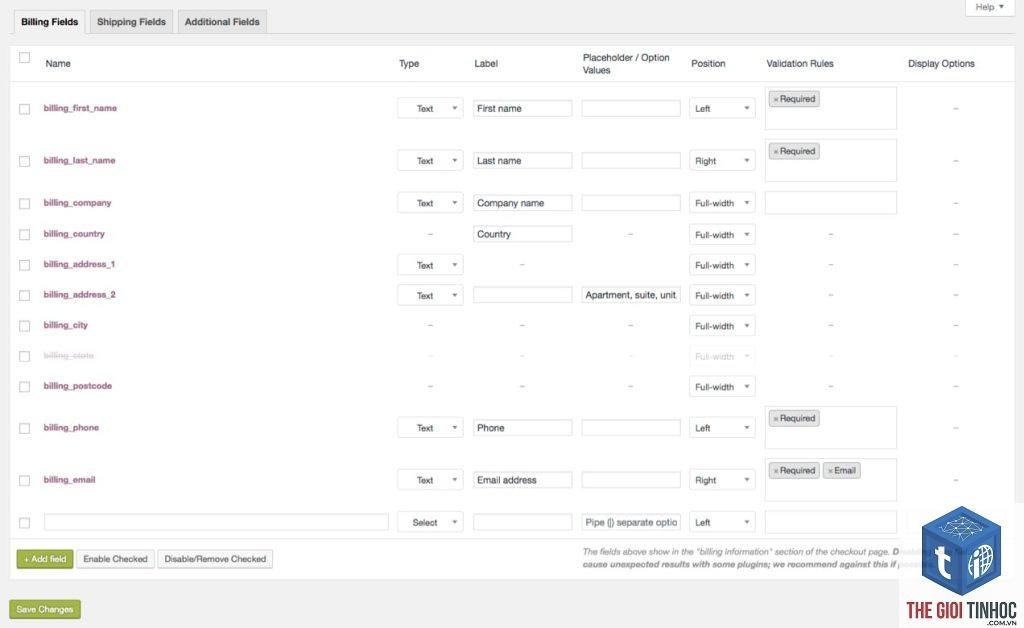
Task: Check the billing_address_2 row checkbox
Action: [x=24, y=296]
